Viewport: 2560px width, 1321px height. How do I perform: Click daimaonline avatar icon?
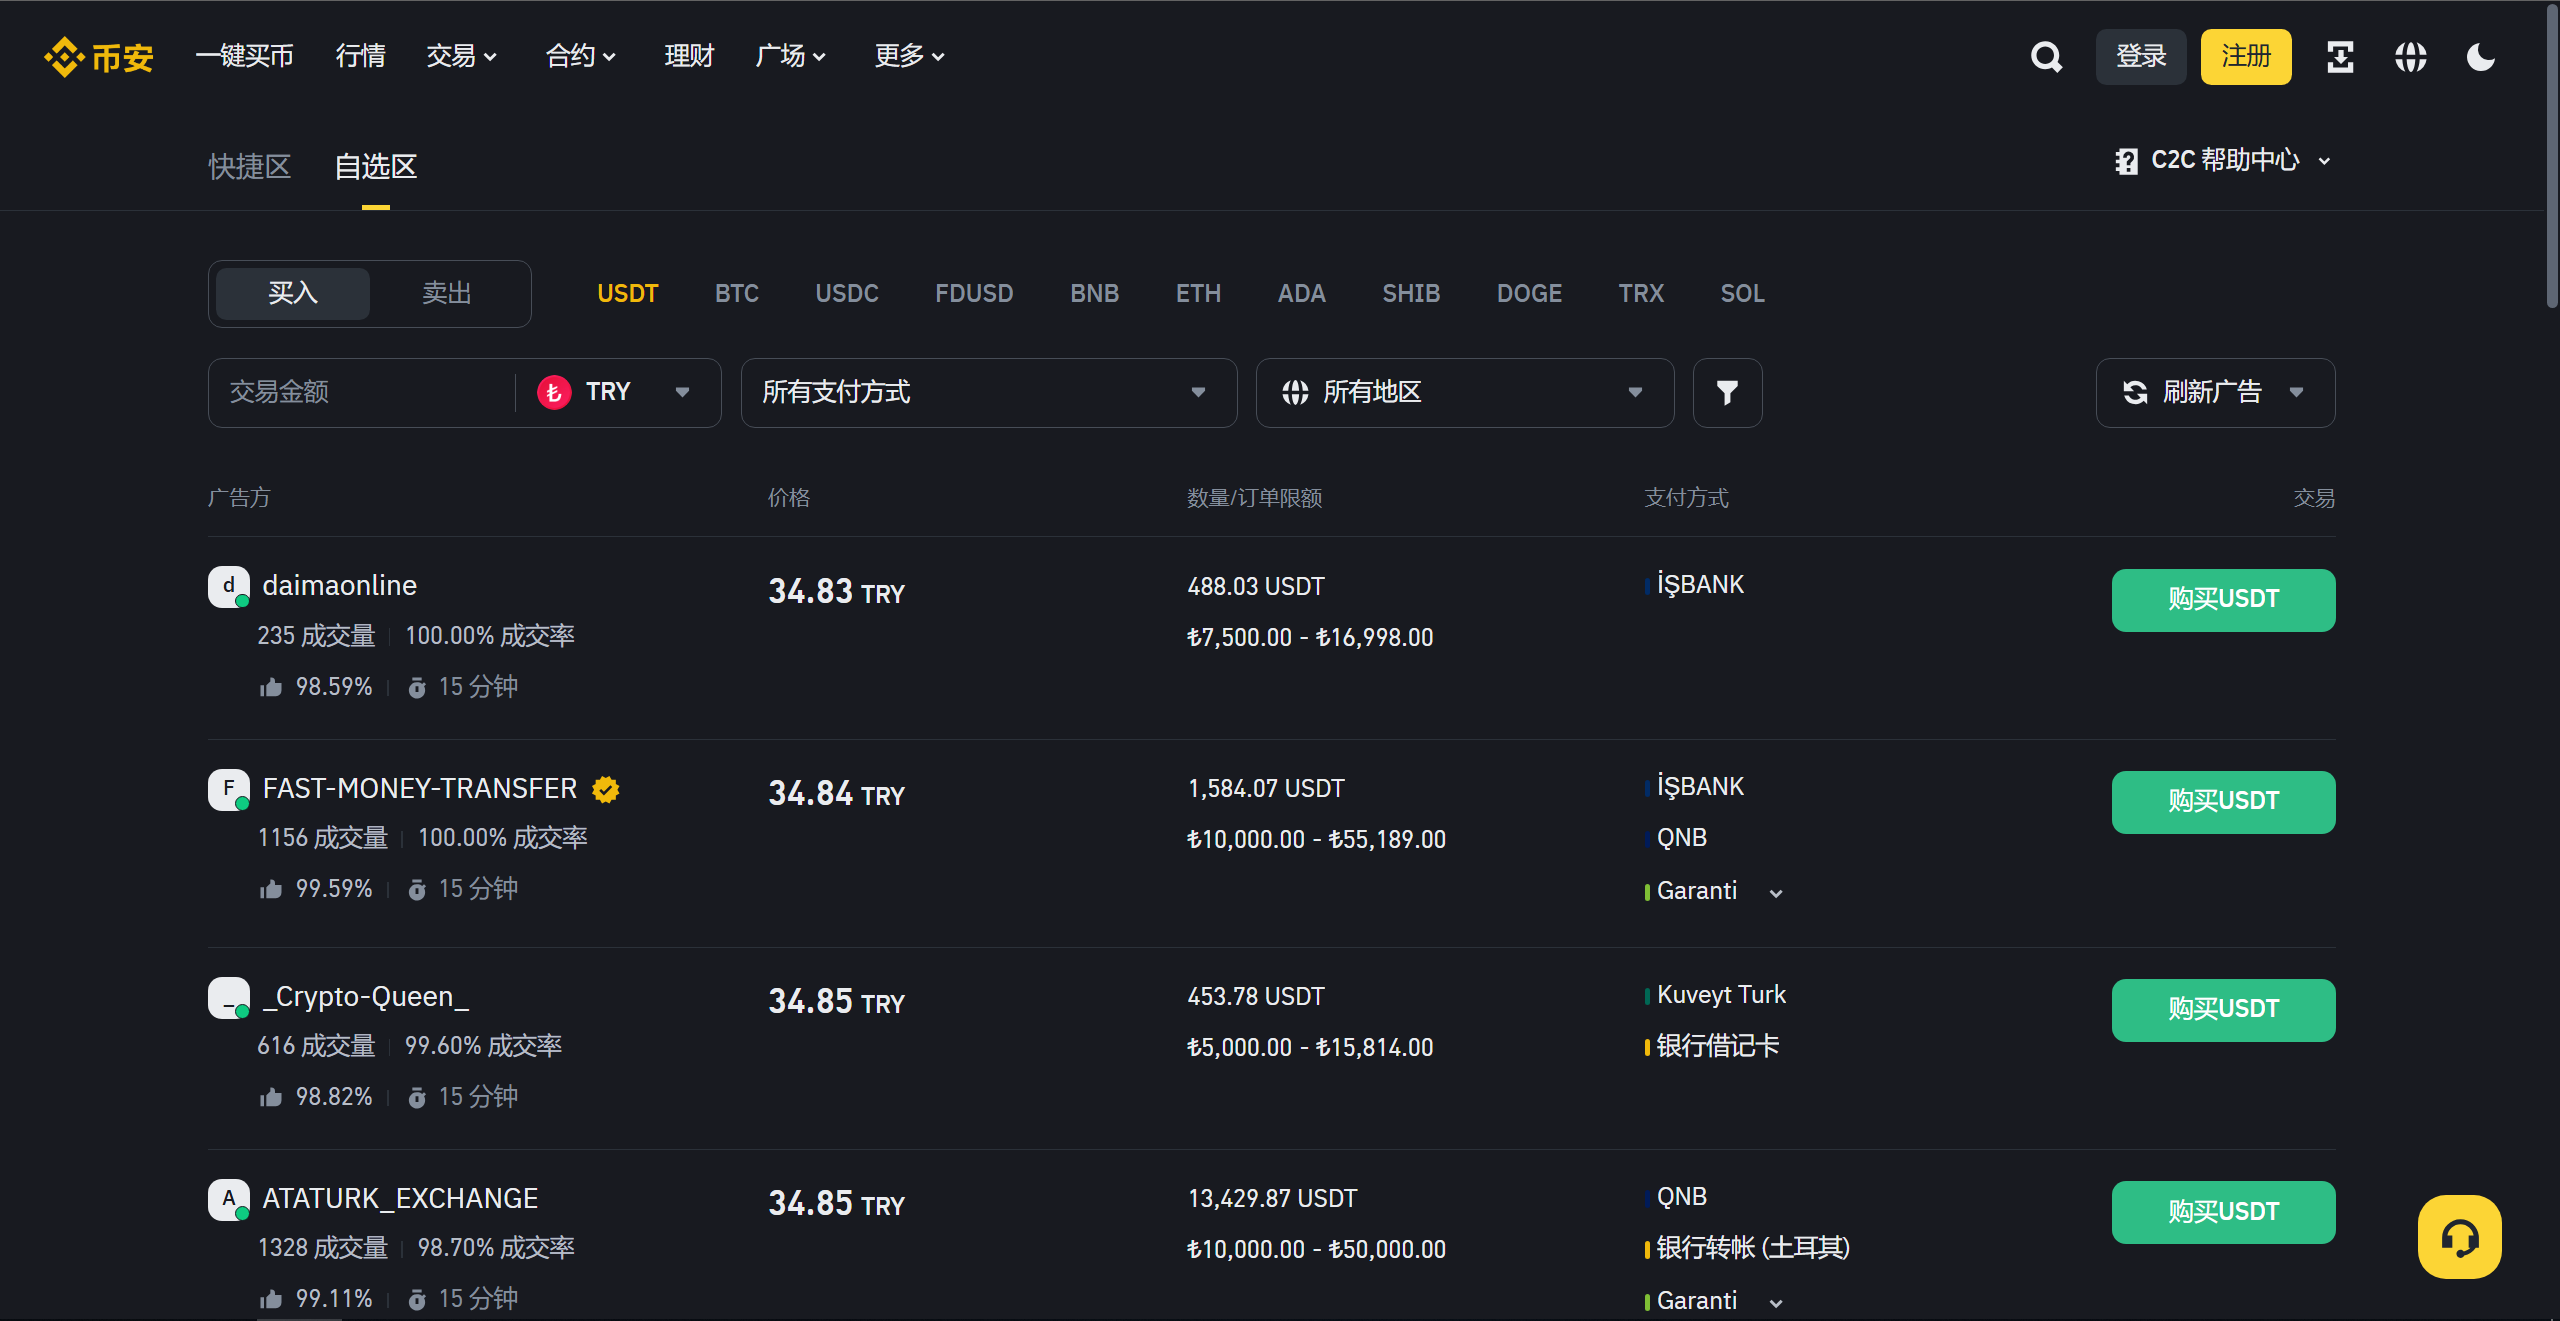228,587
